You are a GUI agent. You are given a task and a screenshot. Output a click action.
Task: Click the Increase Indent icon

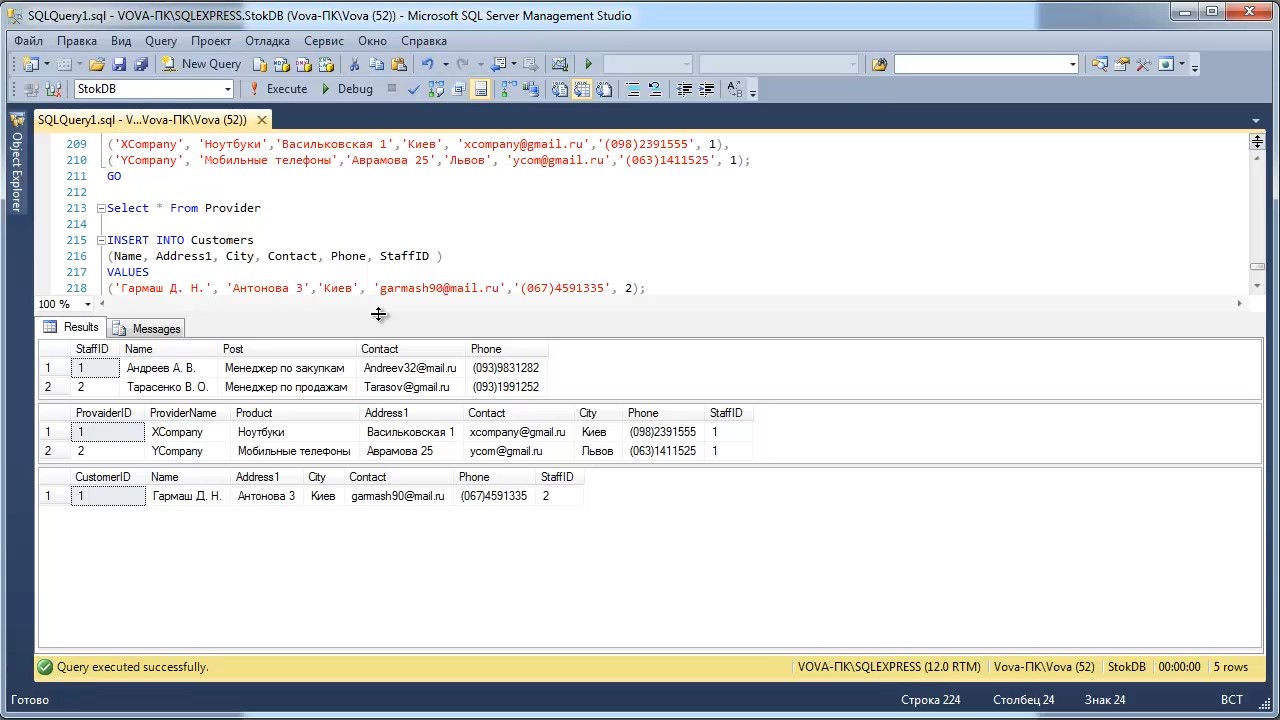click(706, 89)
